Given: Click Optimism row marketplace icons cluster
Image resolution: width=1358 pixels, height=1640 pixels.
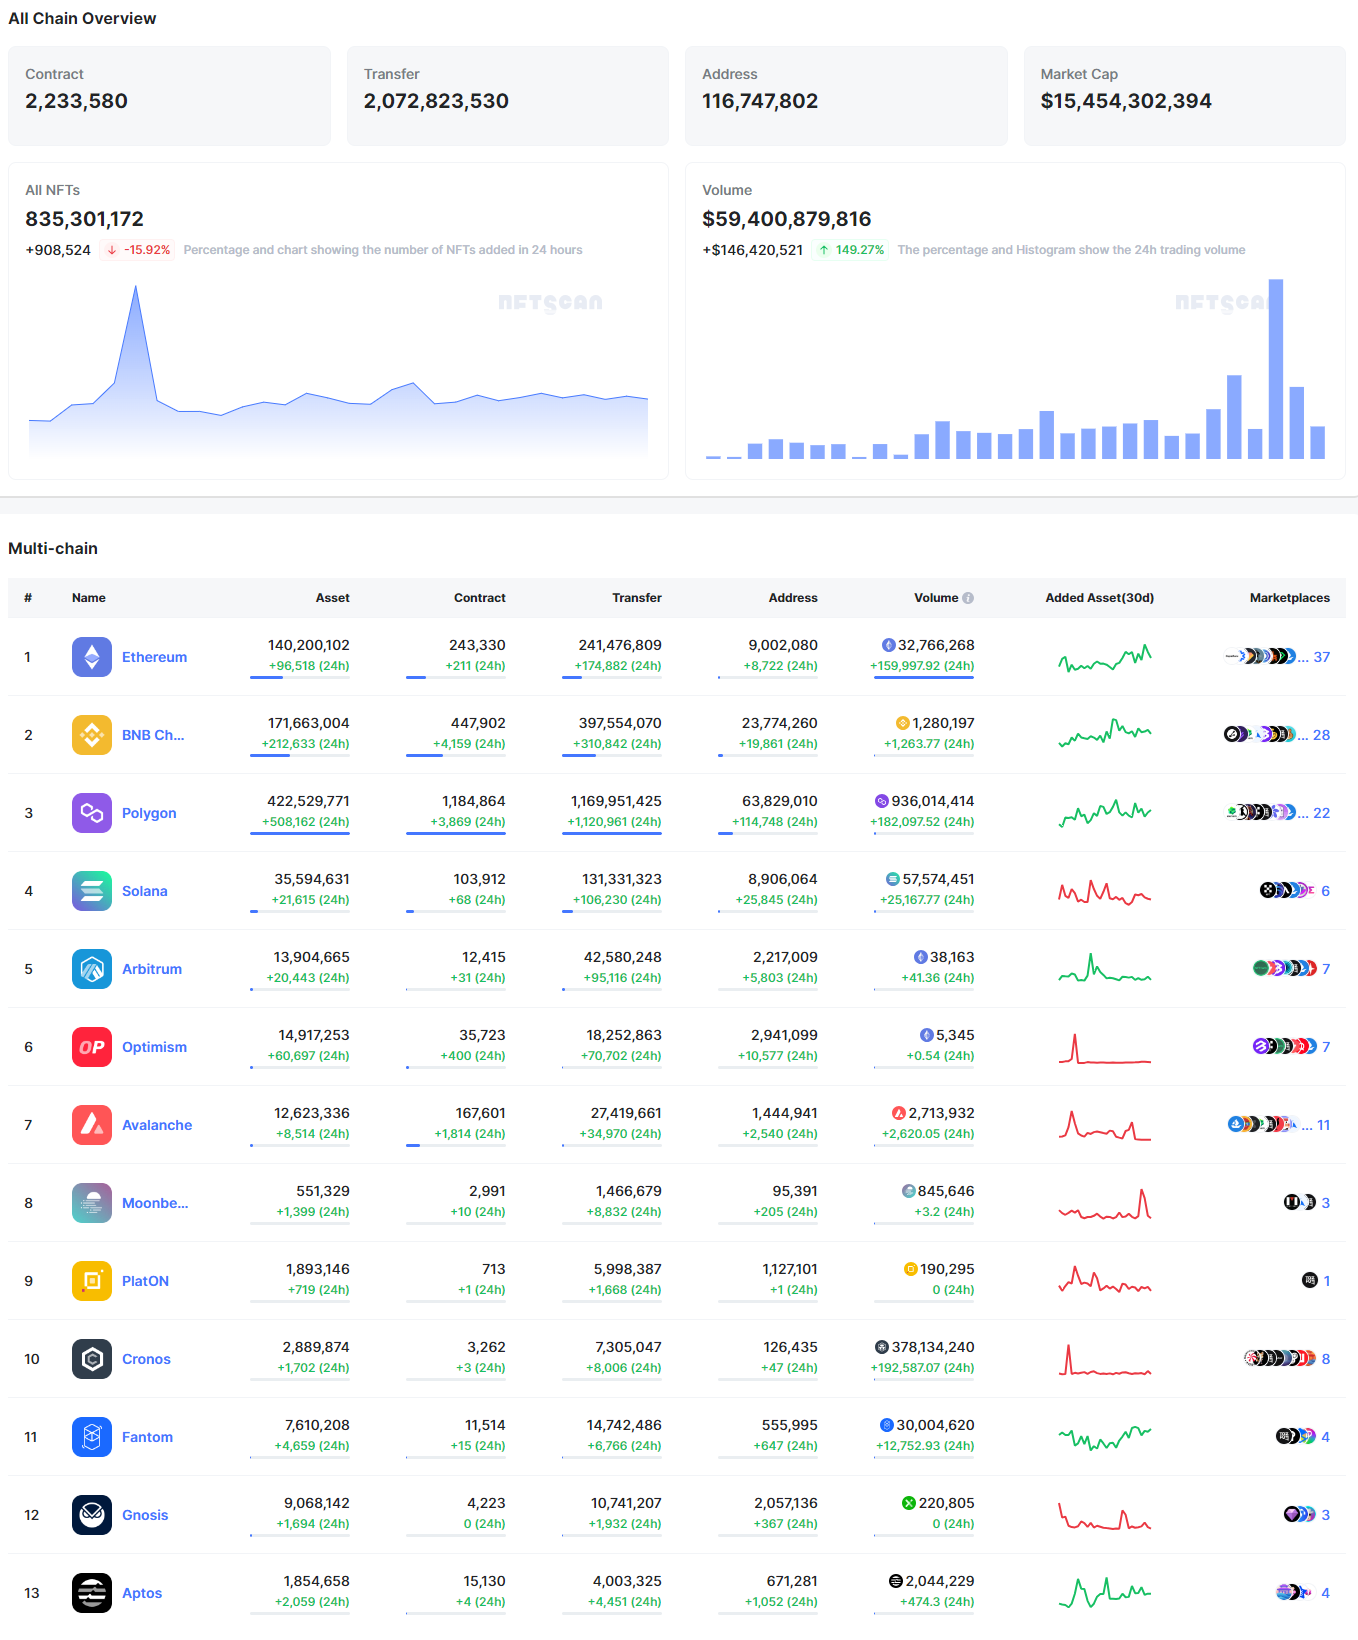Looking at the screenshot, I should click(x=1285, y=1047).
